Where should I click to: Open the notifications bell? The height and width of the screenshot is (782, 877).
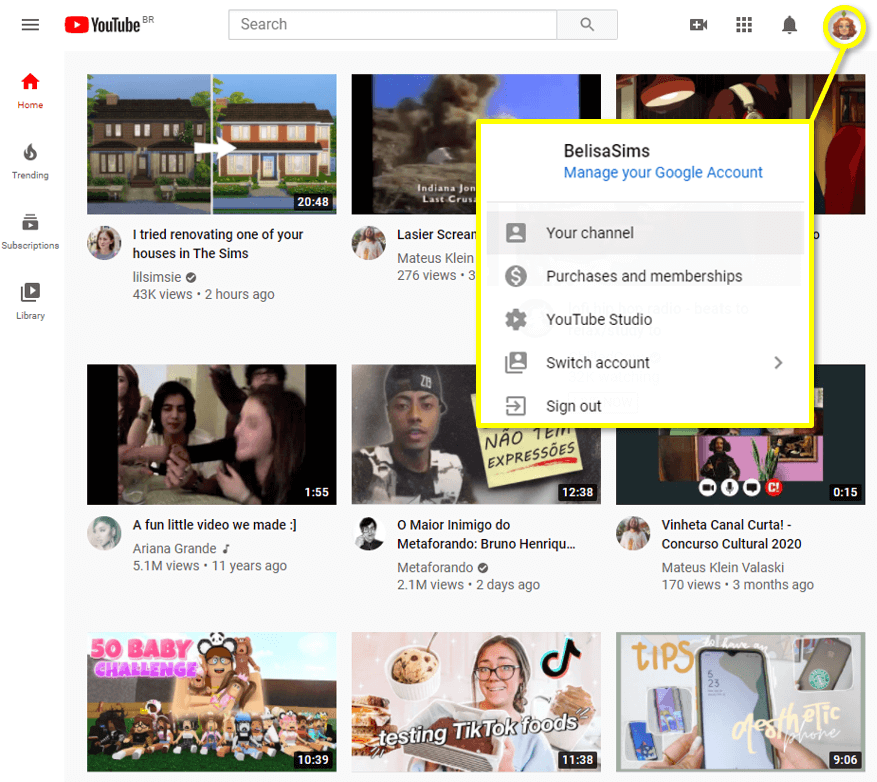pyautogui.click(x=789, y=25)
